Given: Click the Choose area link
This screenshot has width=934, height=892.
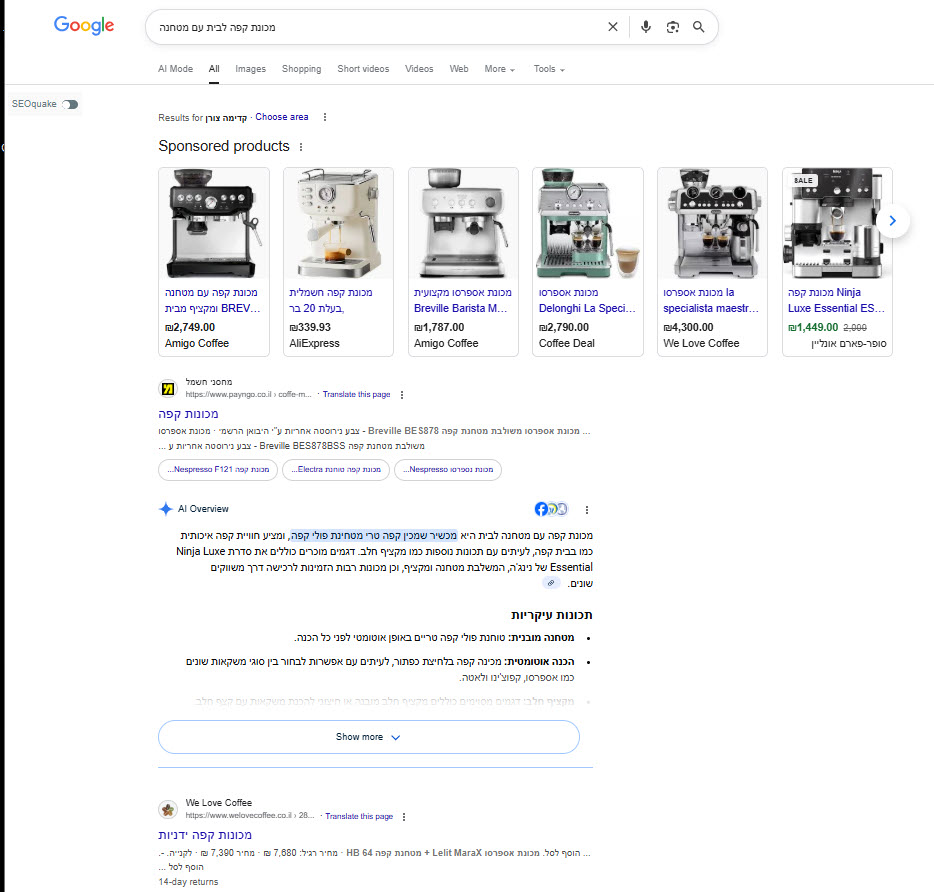Looking at the screenshot, I should (x=281, y=117).
